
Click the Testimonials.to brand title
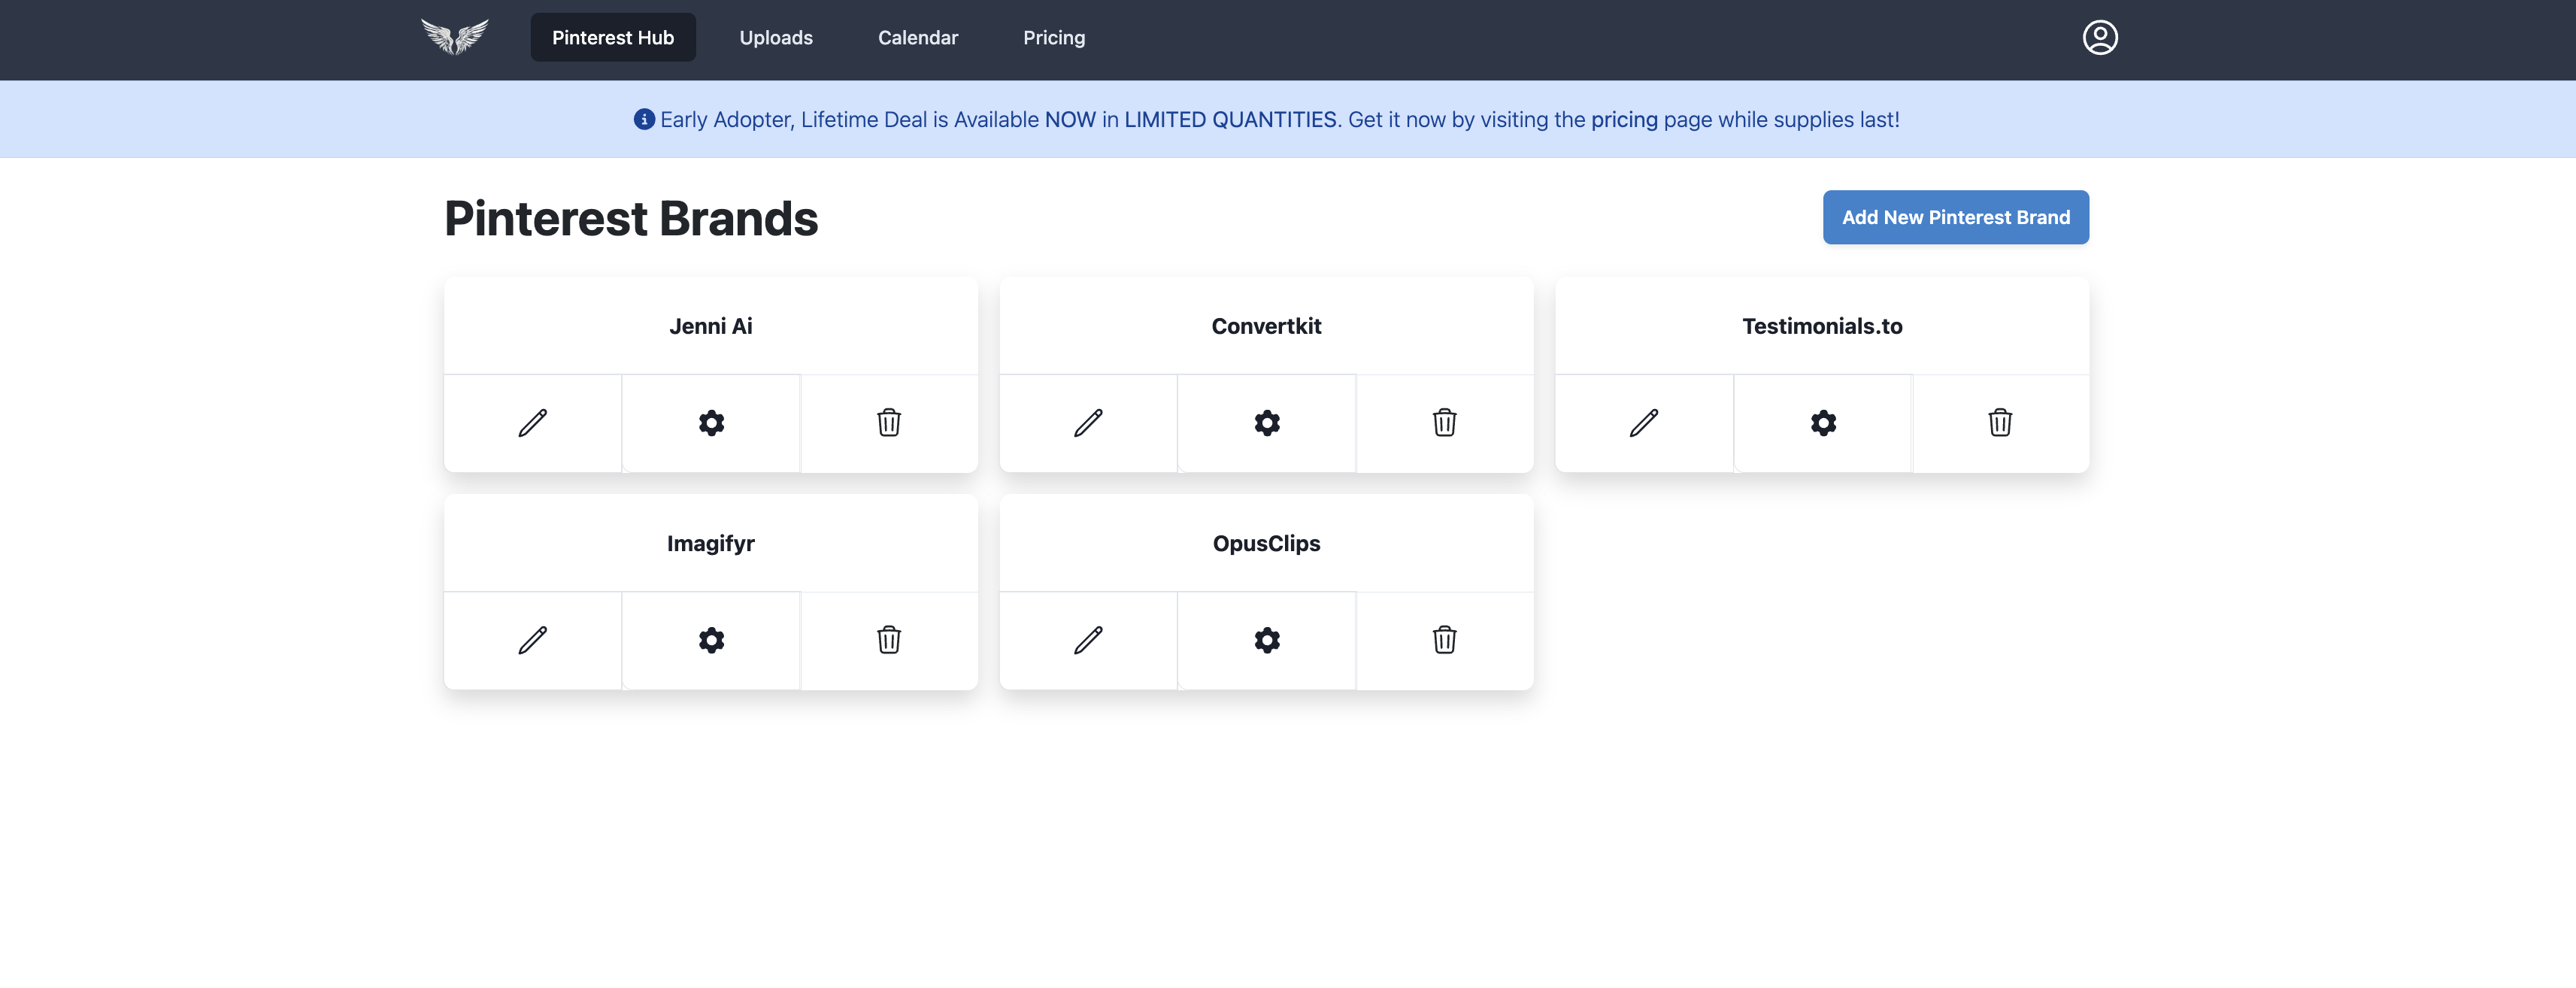click(x=1822, y=326)
